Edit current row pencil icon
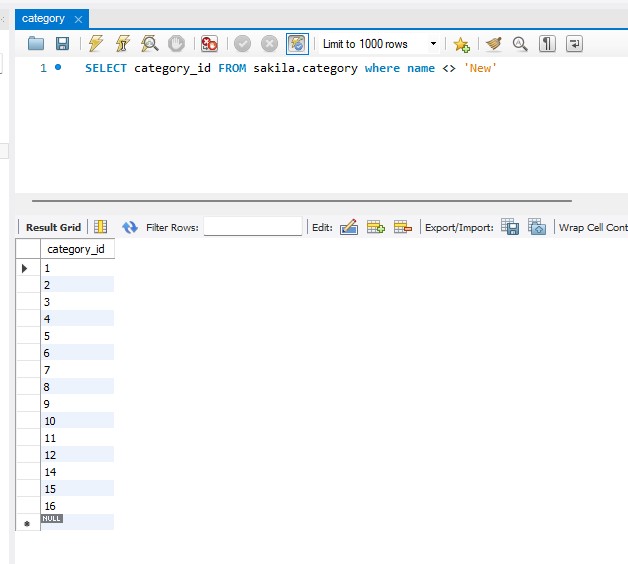Viewport: 628px width, 564px height. click(x=349, y=227)
